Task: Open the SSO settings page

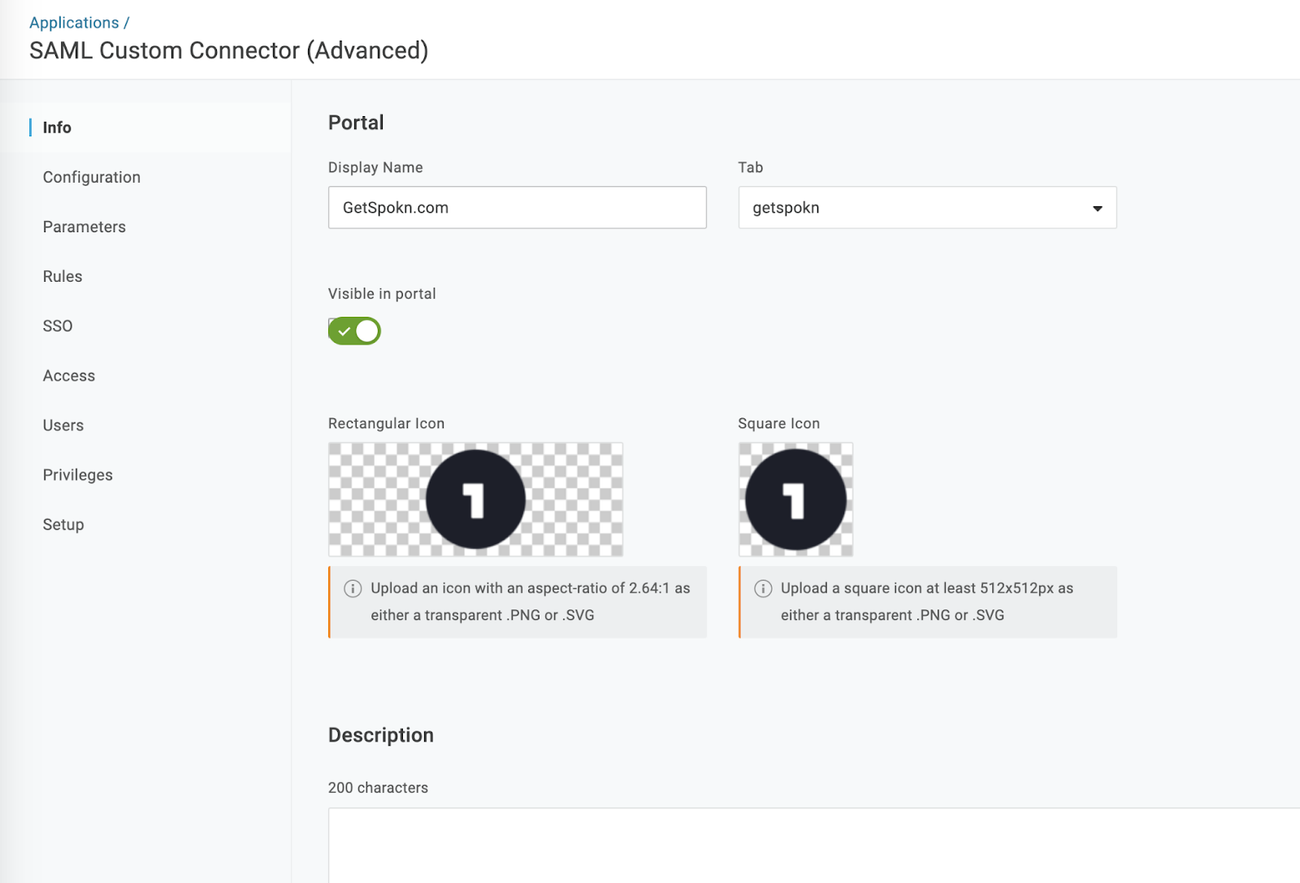Action: coord(58,326)
